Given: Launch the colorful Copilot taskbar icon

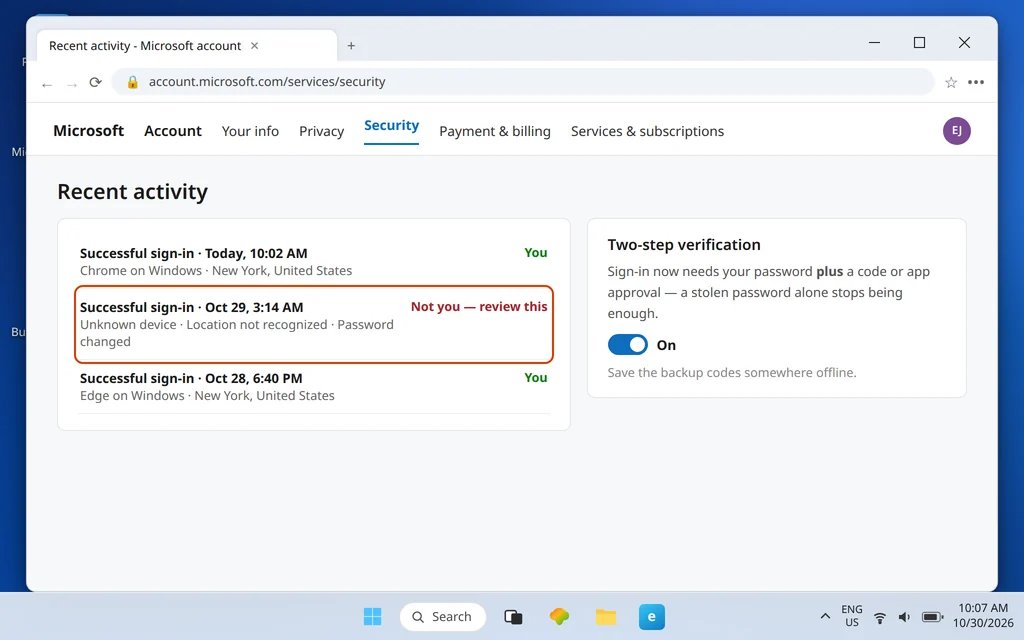Looking at the screenshot, I should click(x=559, y=616).
